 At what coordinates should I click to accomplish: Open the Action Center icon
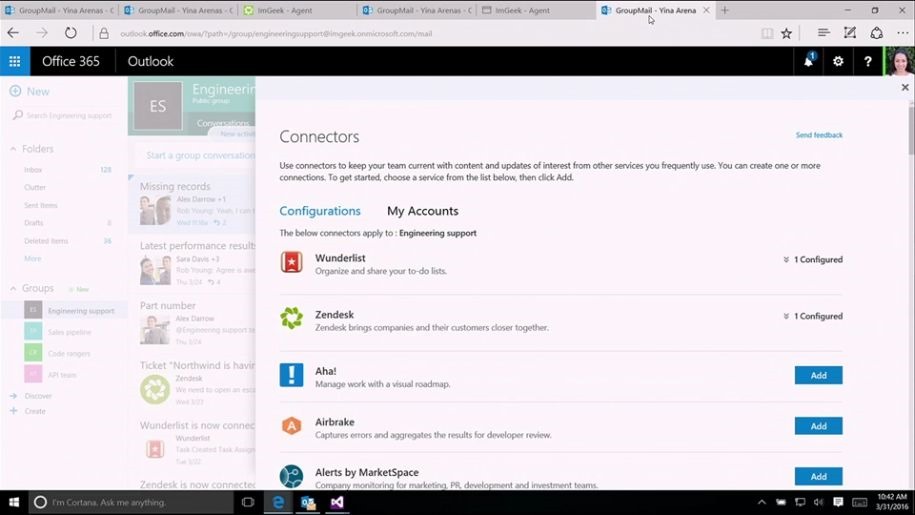pyautogui.click(x=838, y=502)
